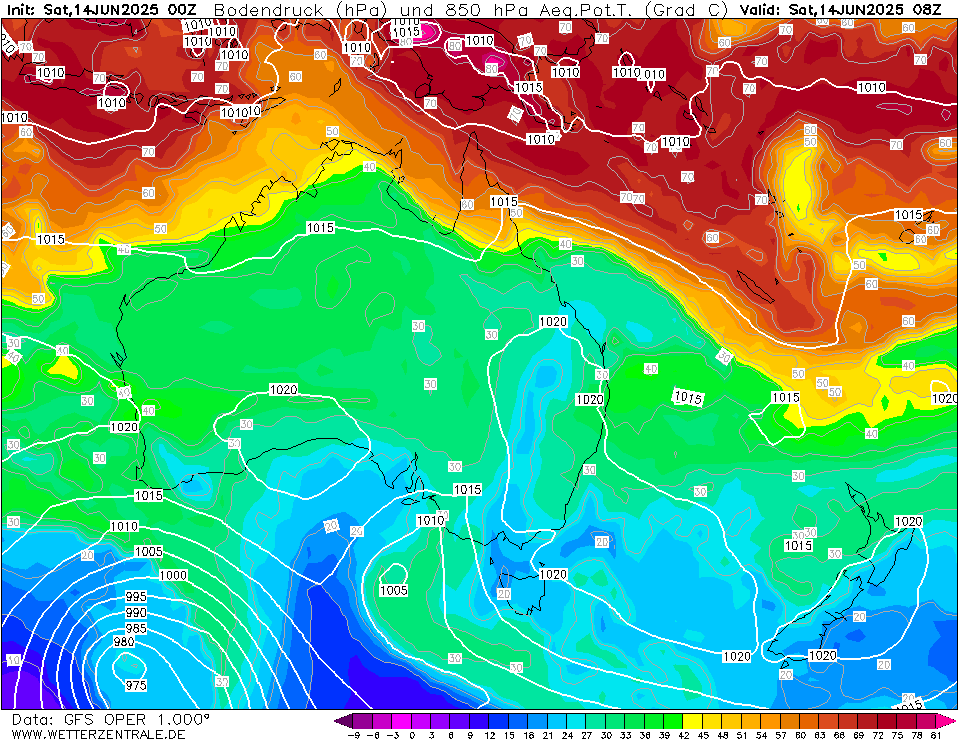Screen dimensions: 959x741
Task: Click the '57' value on the color scale
Action: [780, 735]
